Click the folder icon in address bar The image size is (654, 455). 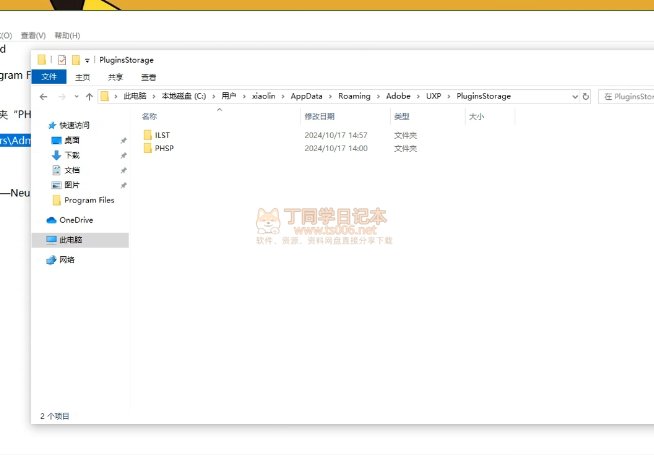[x=105, y=96]
